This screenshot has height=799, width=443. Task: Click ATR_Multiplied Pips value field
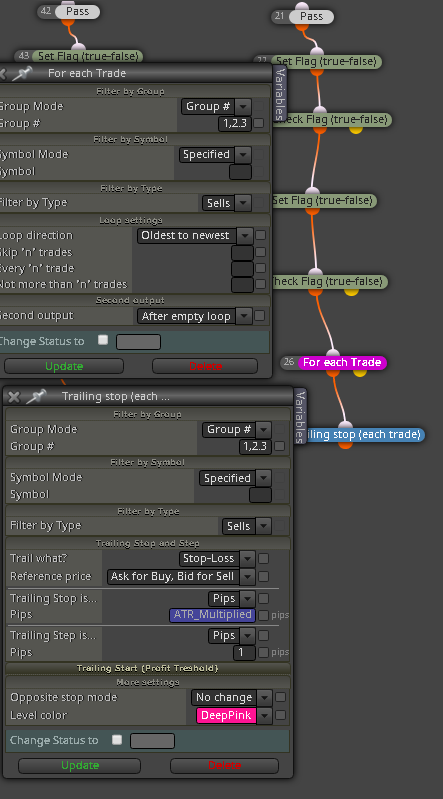point(212,615)
